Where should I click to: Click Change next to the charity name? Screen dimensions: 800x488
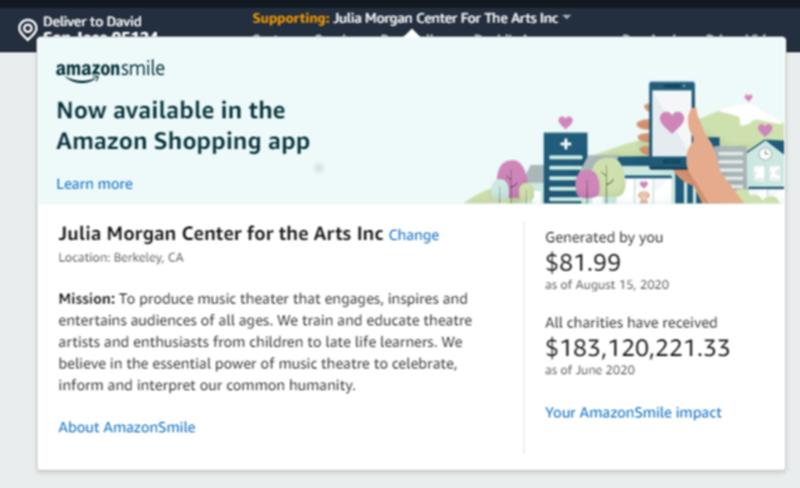point(414,235)
